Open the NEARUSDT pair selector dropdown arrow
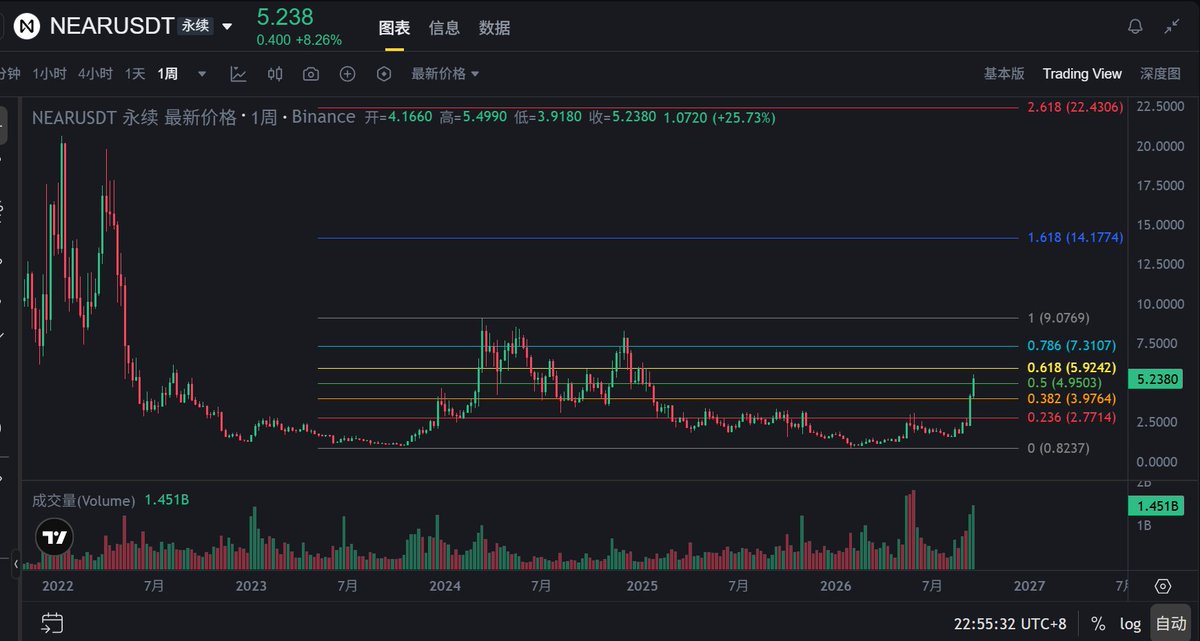This screenshot has width=1200, height=641. 227,26
